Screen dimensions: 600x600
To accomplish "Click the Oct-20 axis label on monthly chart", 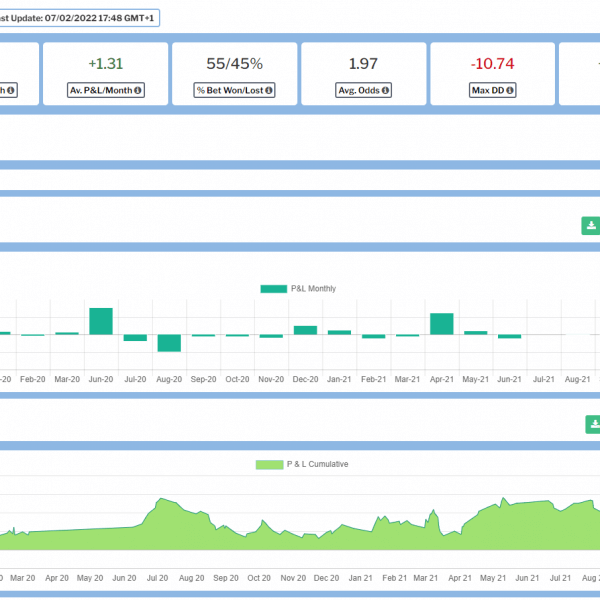I will click(x=237, y=379).
